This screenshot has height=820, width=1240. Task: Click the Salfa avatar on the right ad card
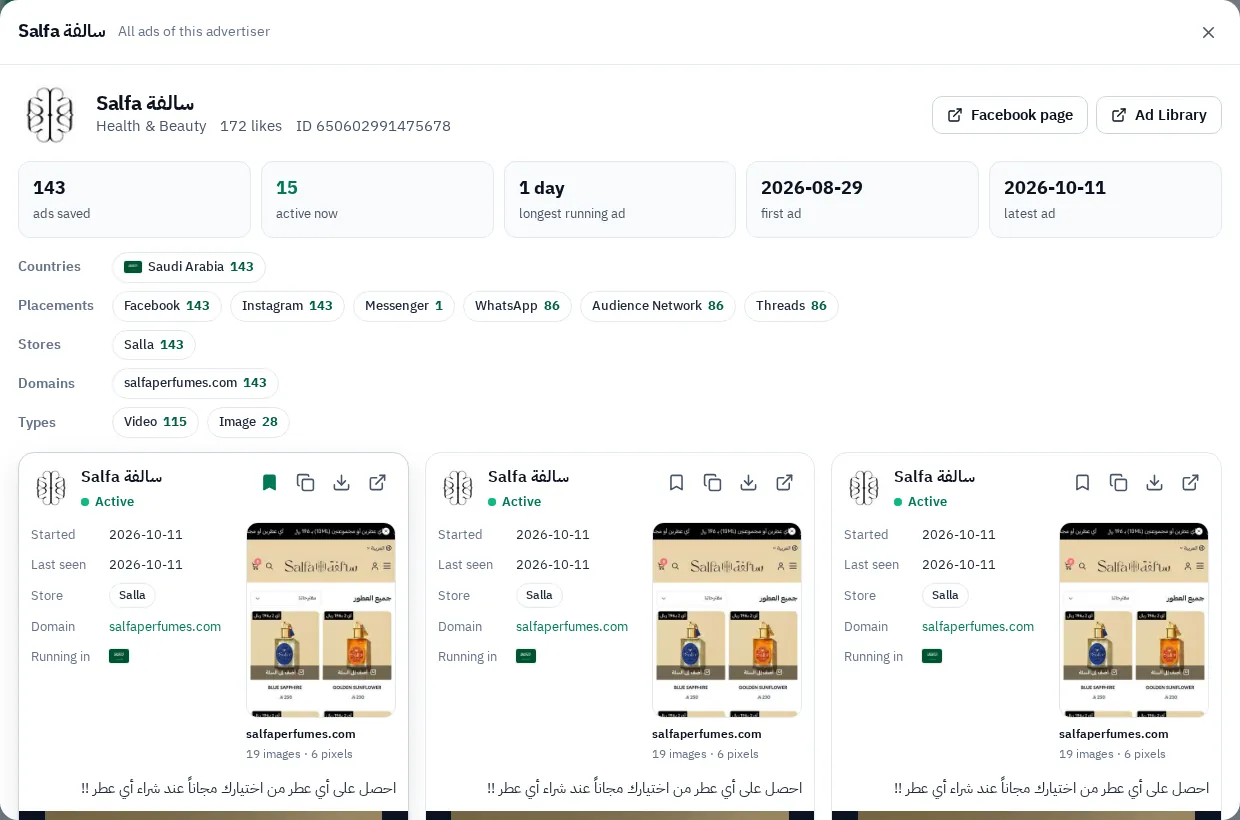point(864,488)
